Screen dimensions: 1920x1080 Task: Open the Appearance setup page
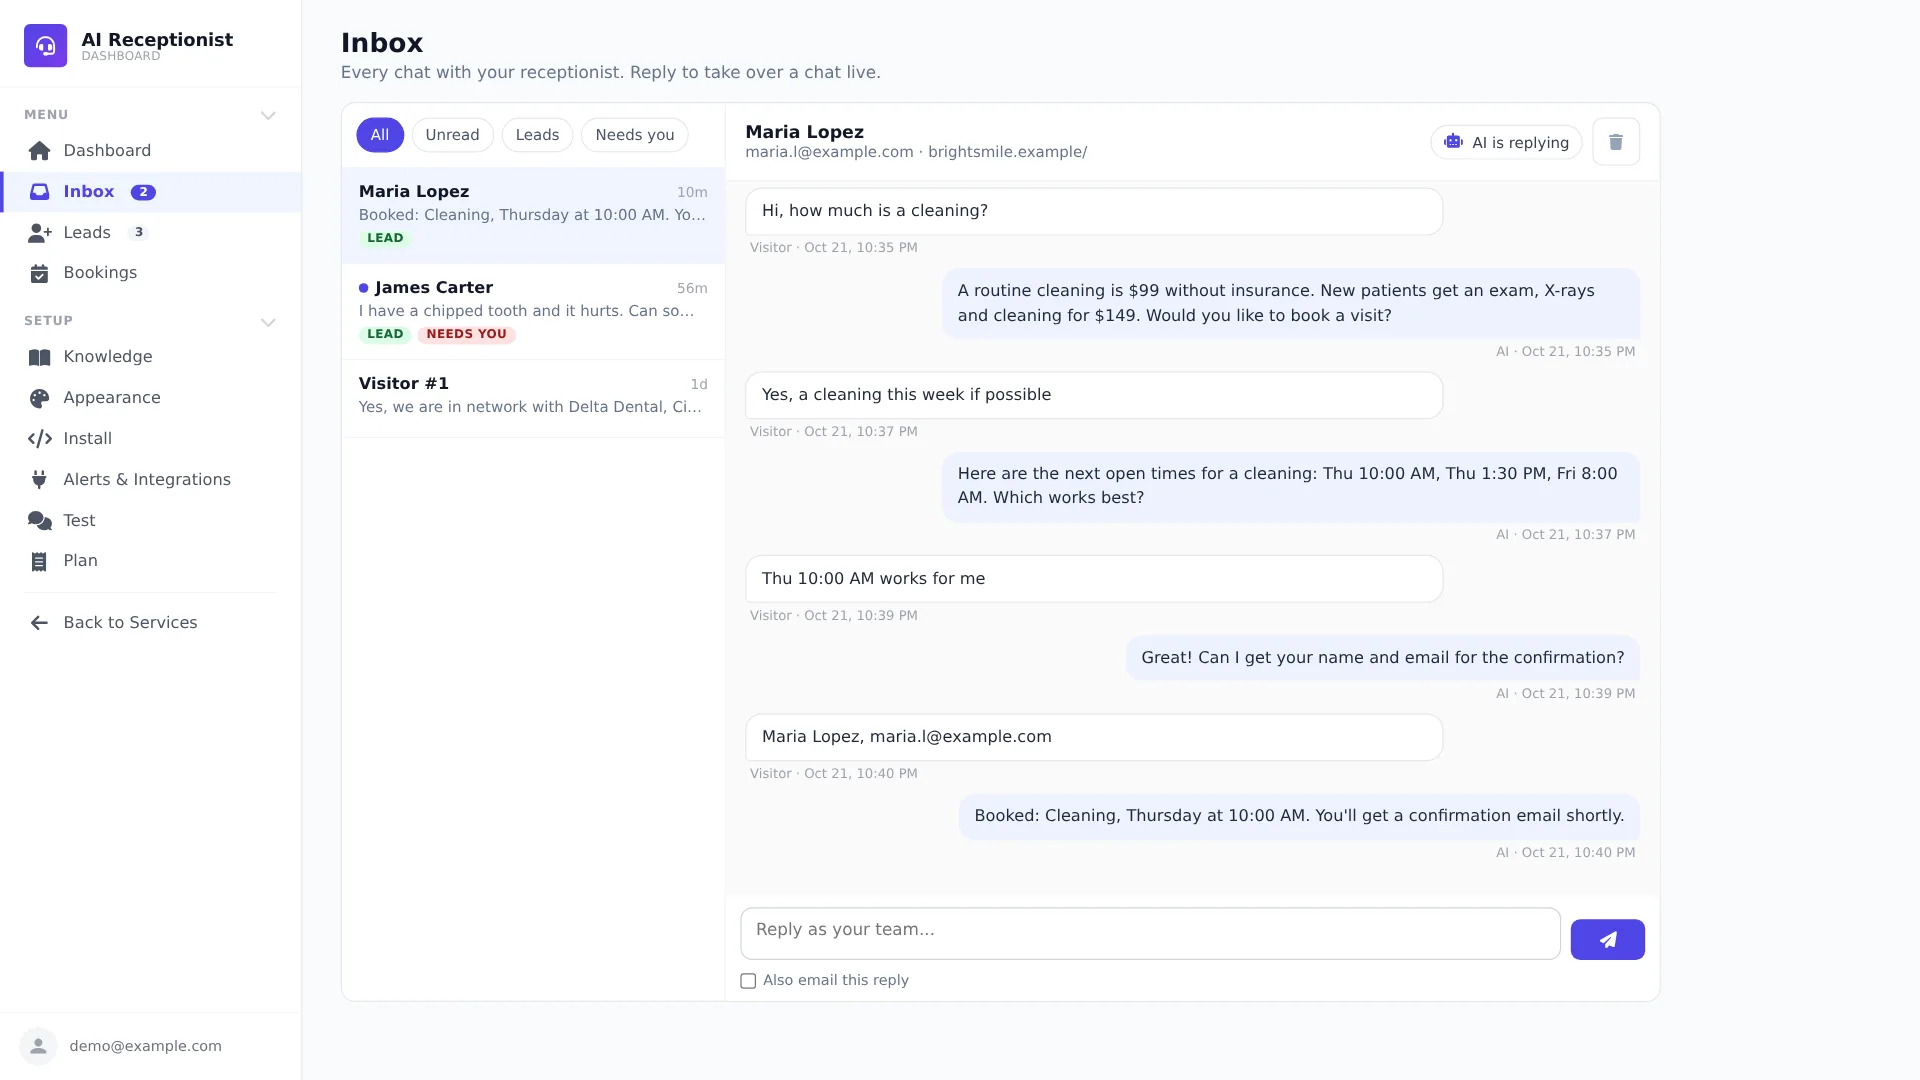(150, 398)
